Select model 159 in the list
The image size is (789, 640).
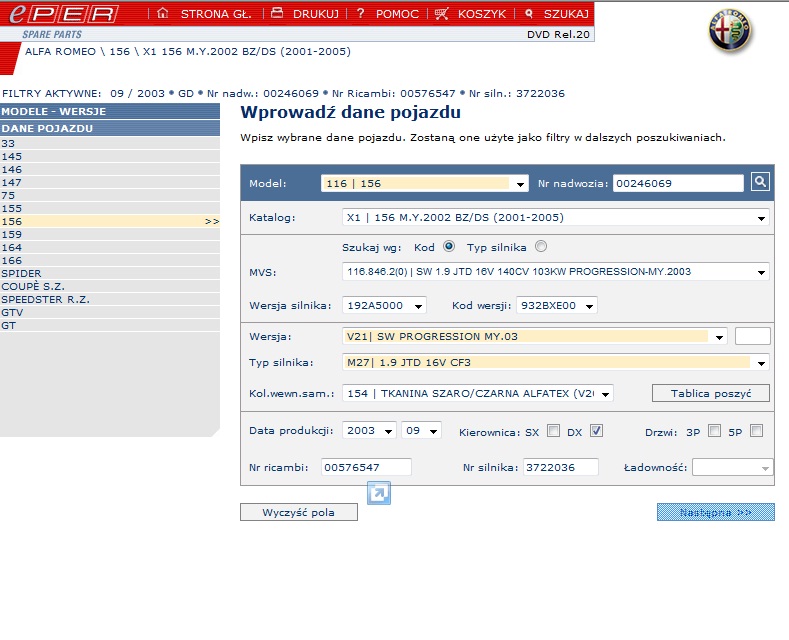110,234
